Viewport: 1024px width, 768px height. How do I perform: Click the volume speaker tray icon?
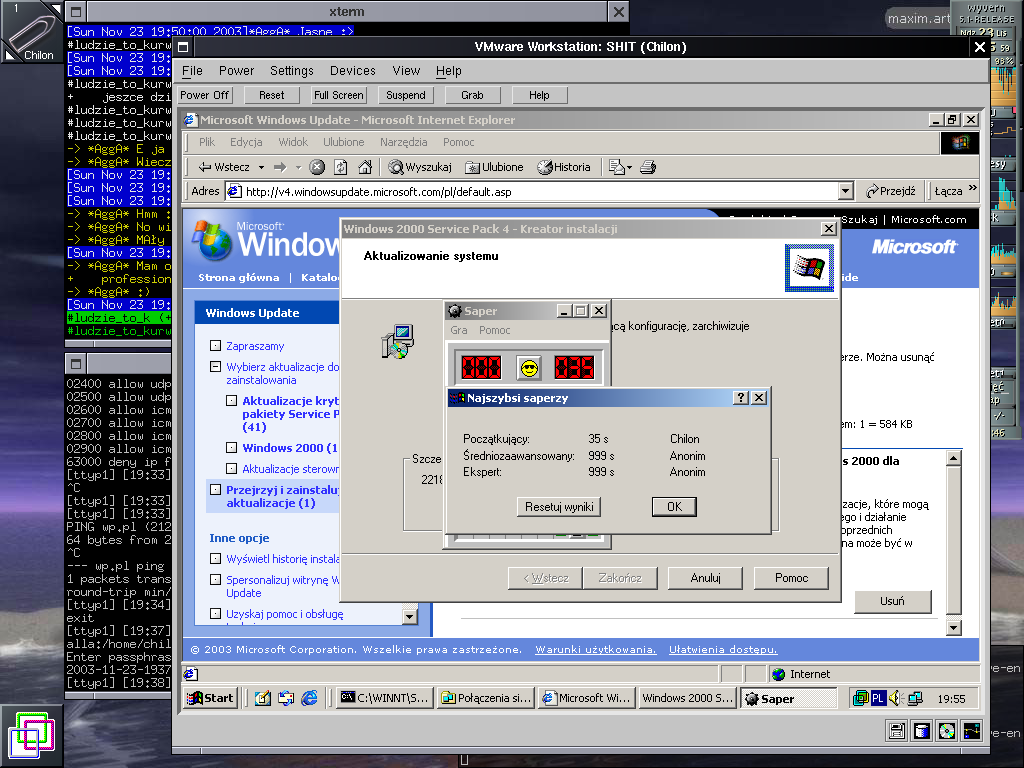coord(896,698)
